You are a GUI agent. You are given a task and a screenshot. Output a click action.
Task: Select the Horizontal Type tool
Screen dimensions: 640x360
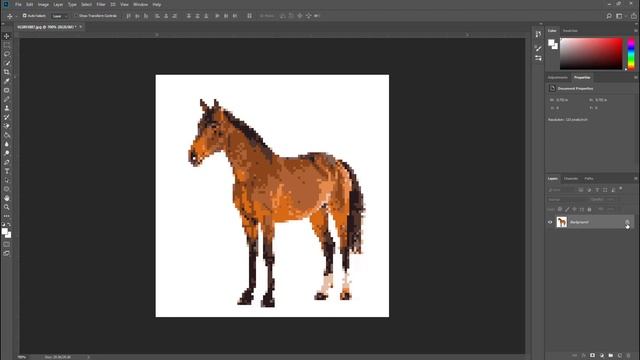pos(7,171)
